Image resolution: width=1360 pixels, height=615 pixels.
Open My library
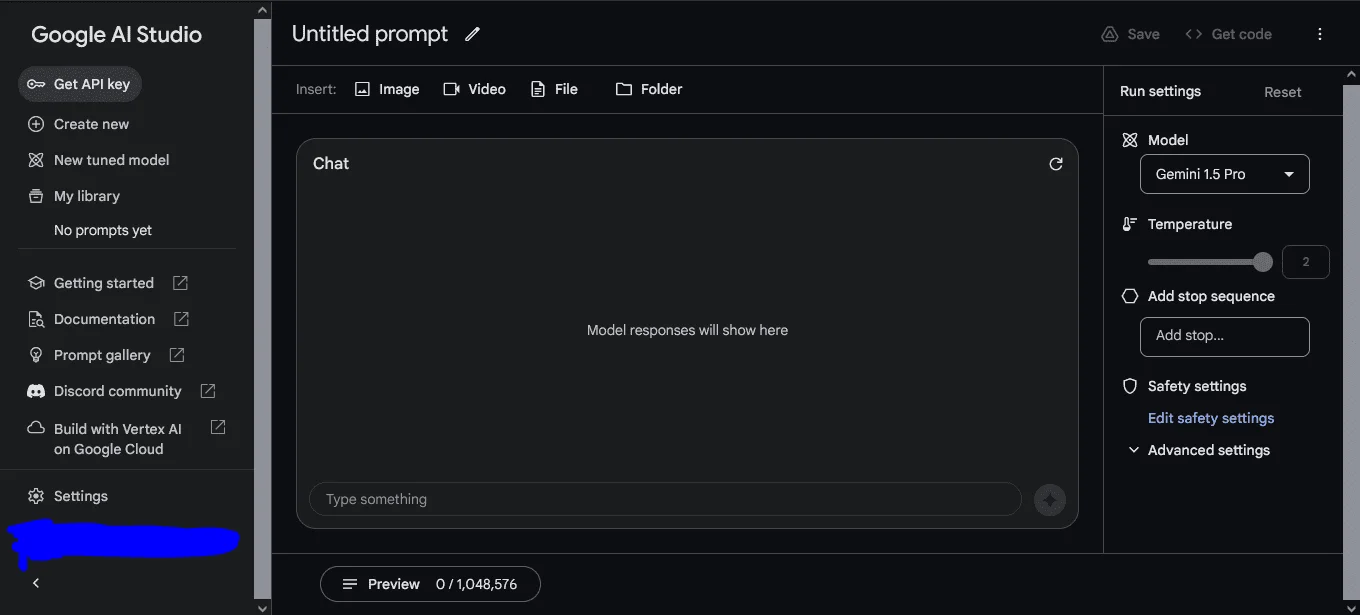87,196
